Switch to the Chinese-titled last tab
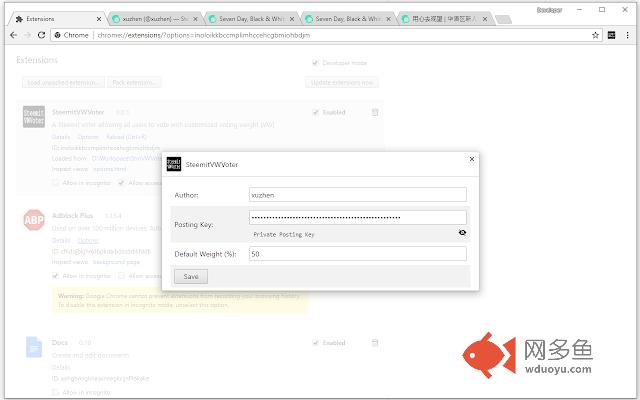Screen dimensions: 640x400 tap(443, 19)
